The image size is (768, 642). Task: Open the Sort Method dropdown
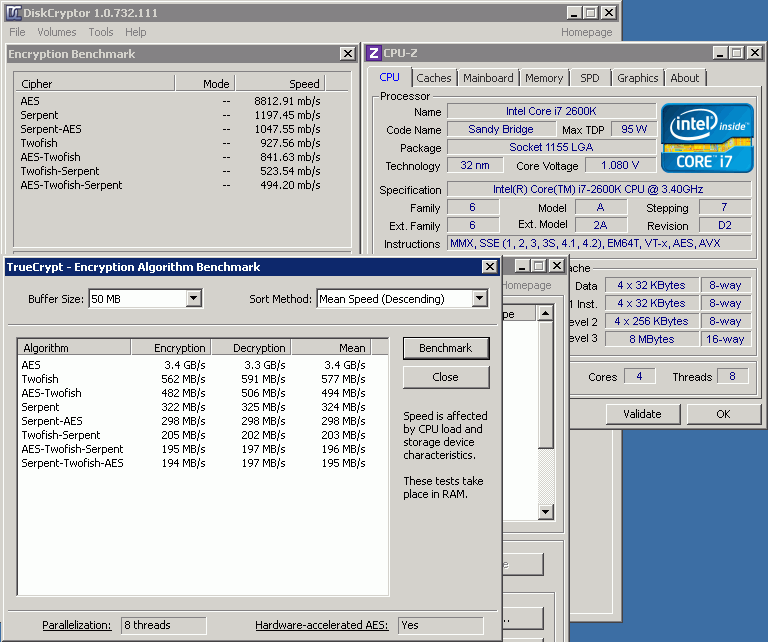(480, 298)
